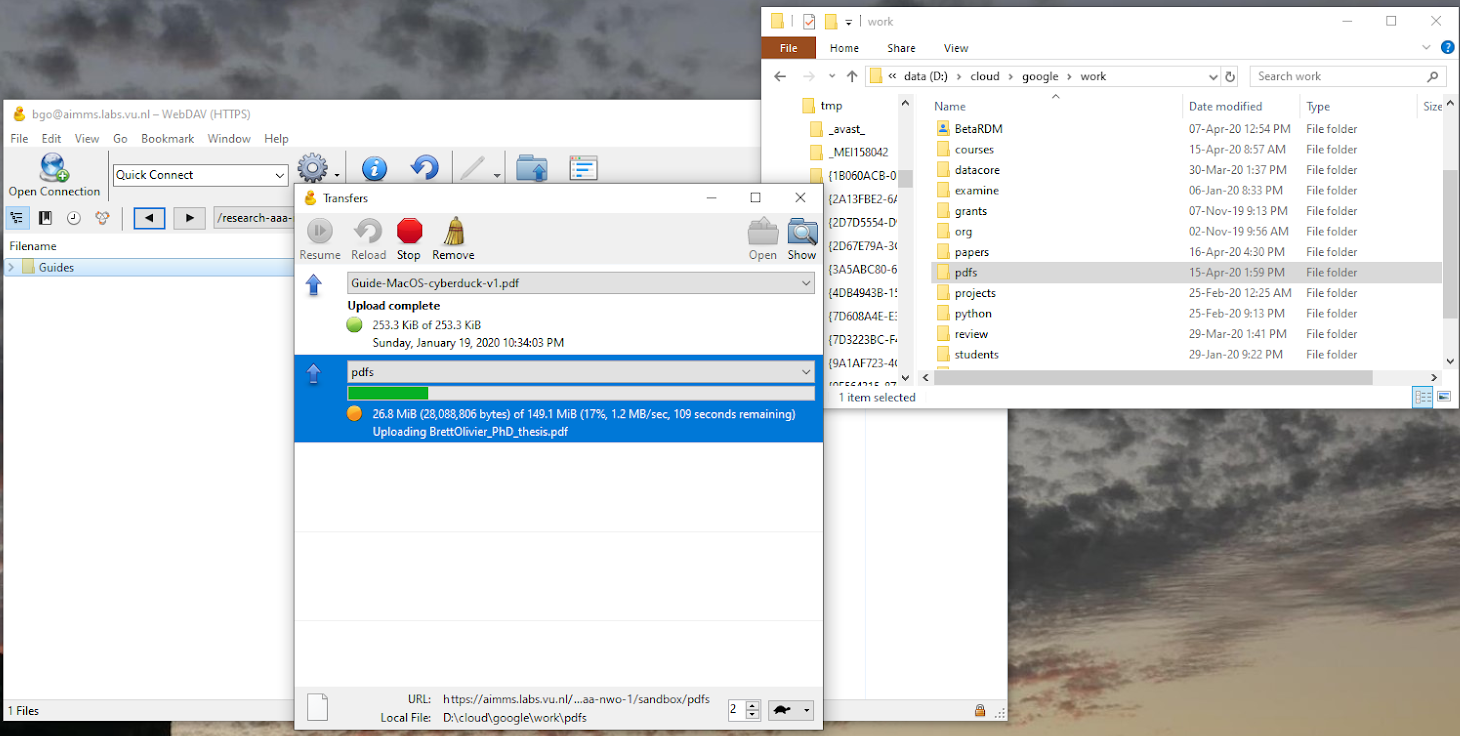Click the Search work input field
Viewport: 1460px width, 736px height.
click(1340, 76)
